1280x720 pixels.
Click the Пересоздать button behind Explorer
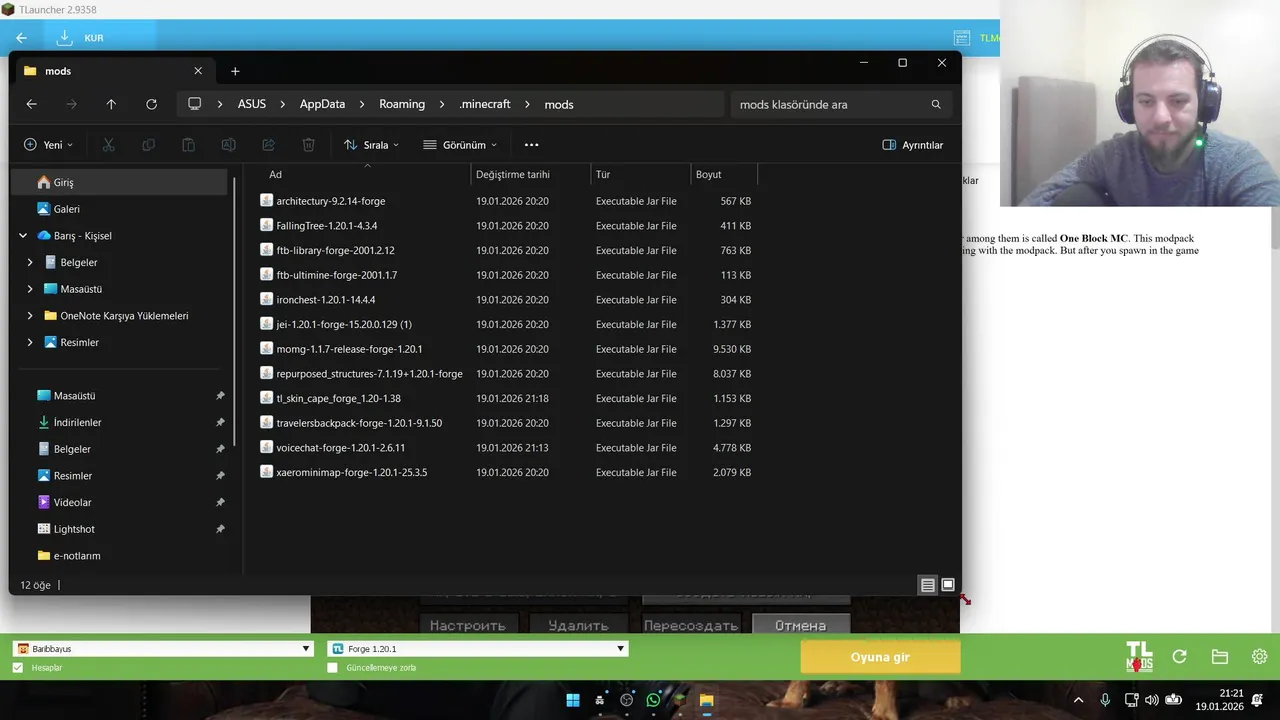[691, 625]
